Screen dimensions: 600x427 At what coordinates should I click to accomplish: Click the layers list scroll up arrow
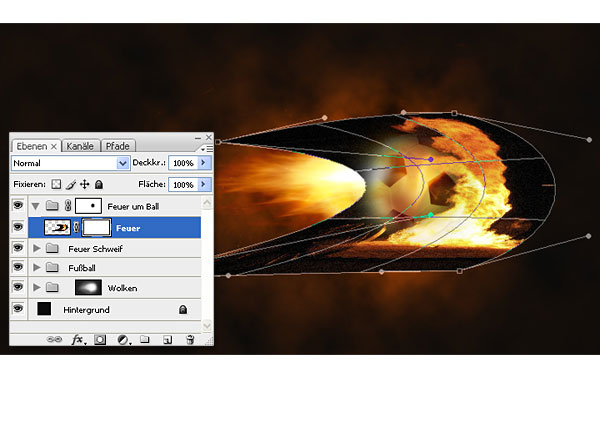pos(207,203)
